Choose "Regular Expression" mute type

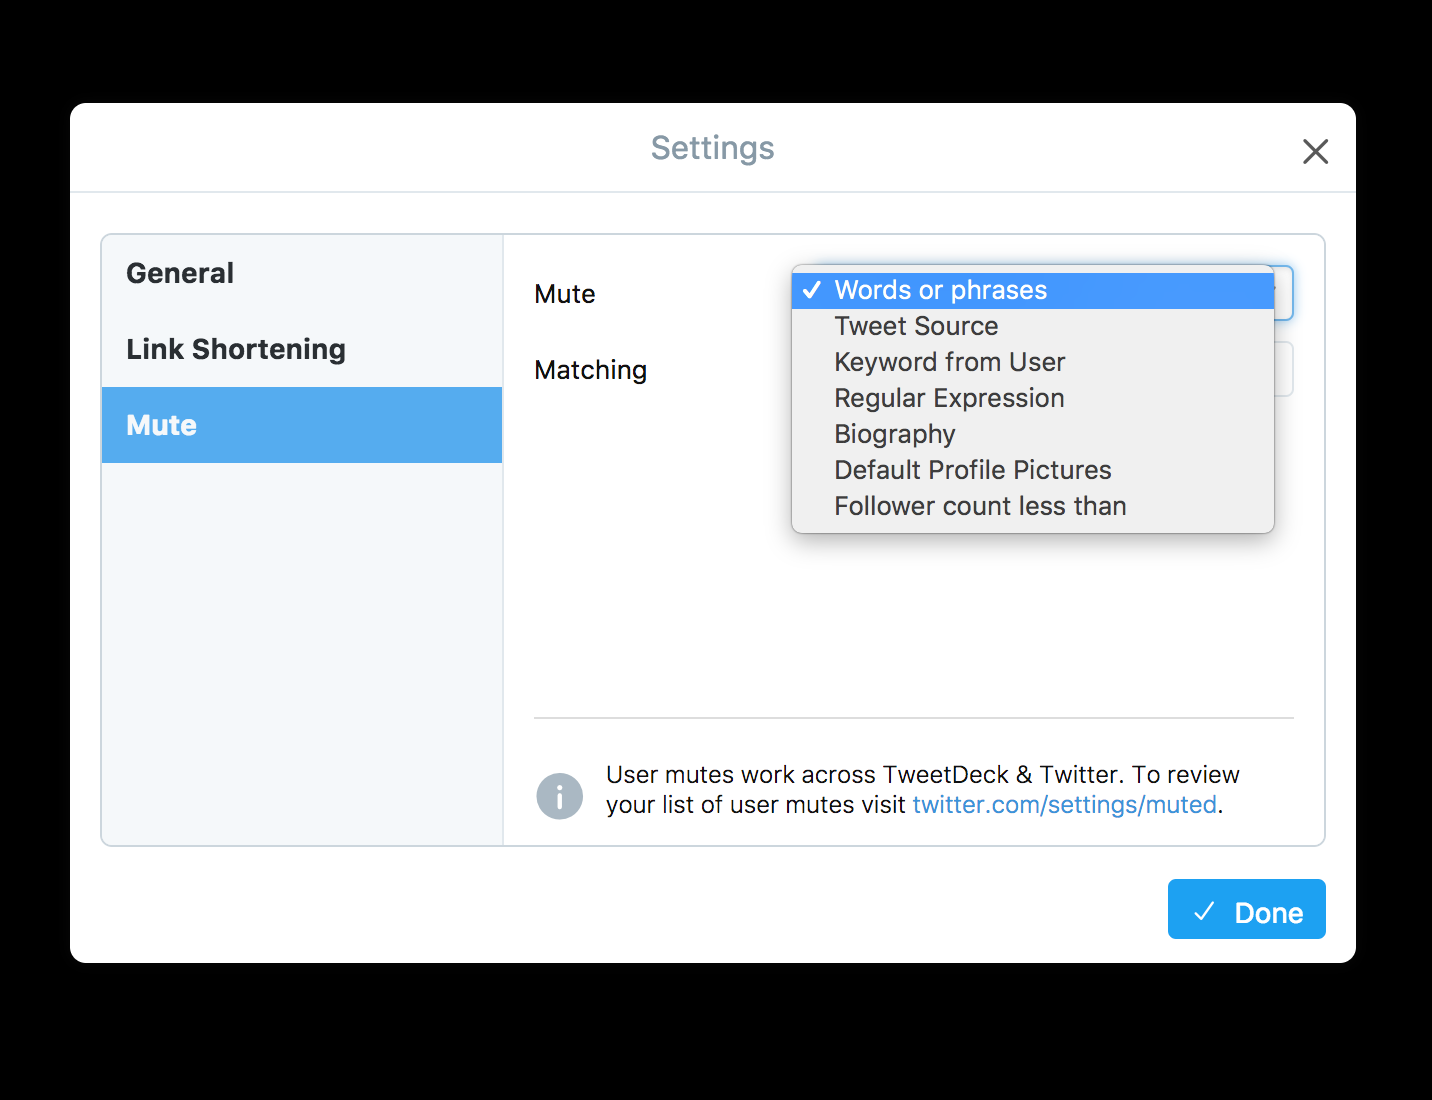(x=949, y=398)
